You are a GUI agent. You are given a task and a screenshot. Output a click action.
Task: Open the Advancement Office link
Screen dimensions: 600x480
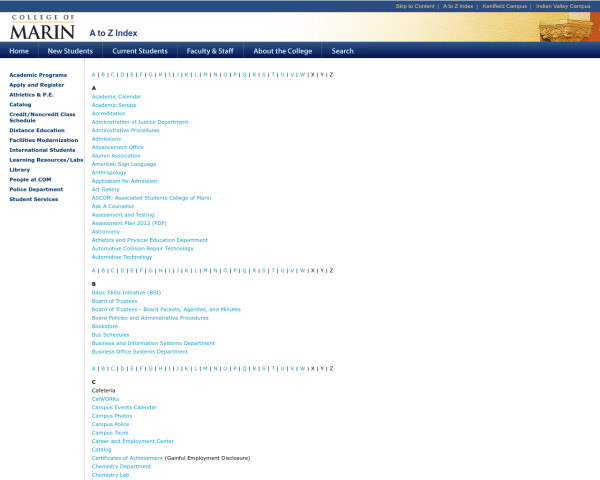117,147
